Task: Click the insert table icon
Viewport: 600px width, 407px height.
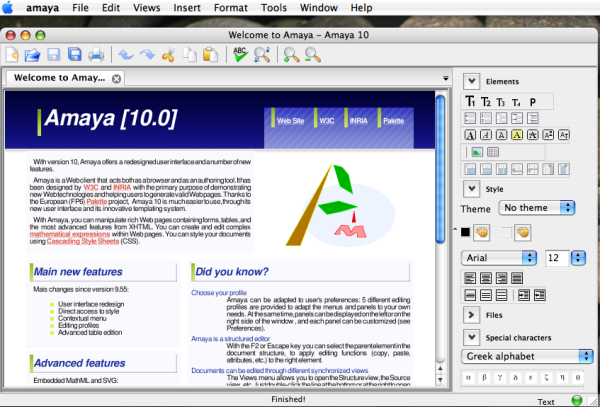Action: point(493,152)
